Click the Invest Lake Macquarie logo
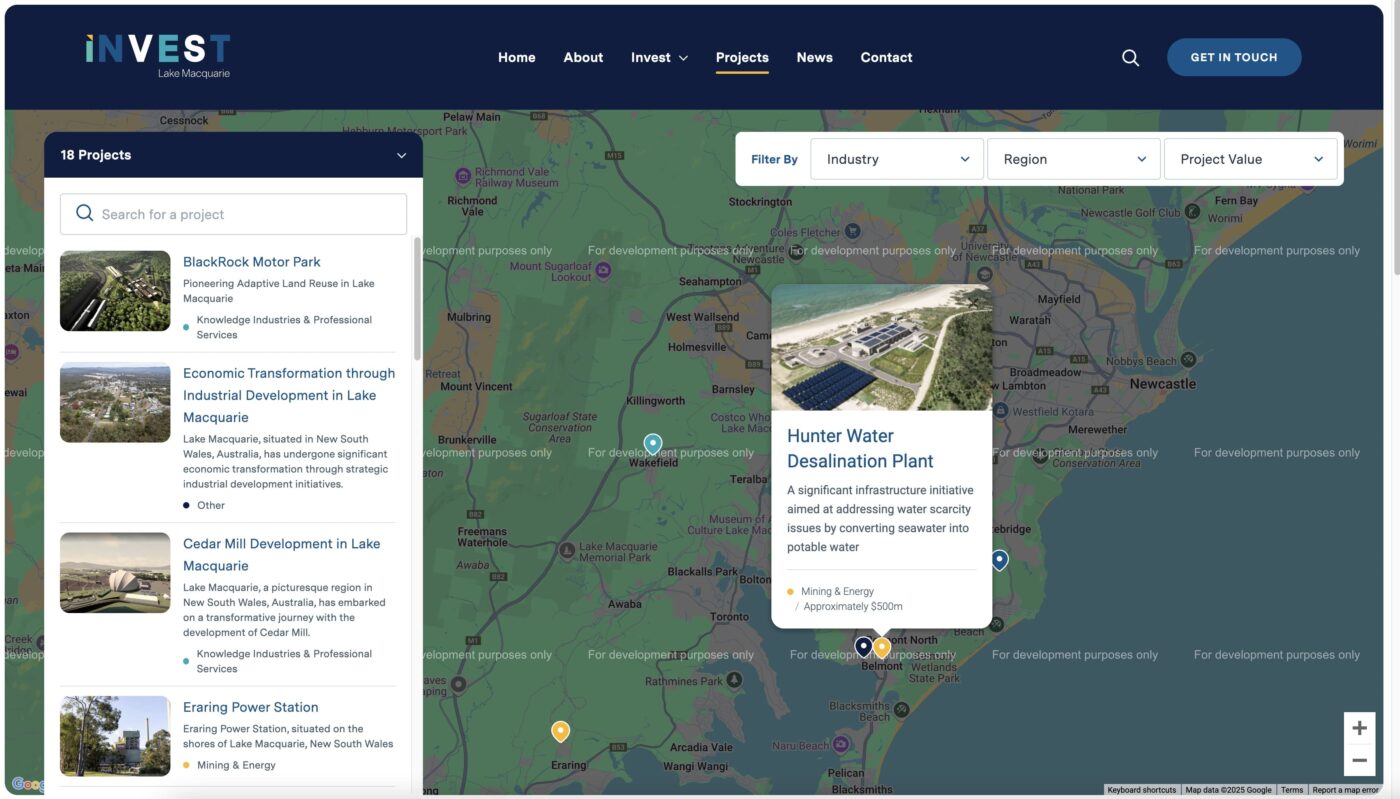The image size is (1400, 799). click(158, 56)
